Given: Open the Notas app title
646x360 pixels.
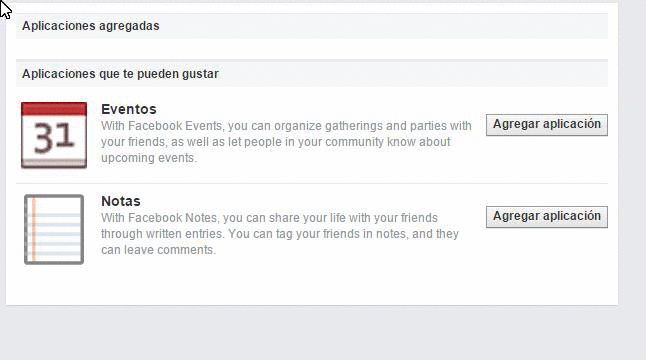Looking at the screenshot, I should 121,201.
